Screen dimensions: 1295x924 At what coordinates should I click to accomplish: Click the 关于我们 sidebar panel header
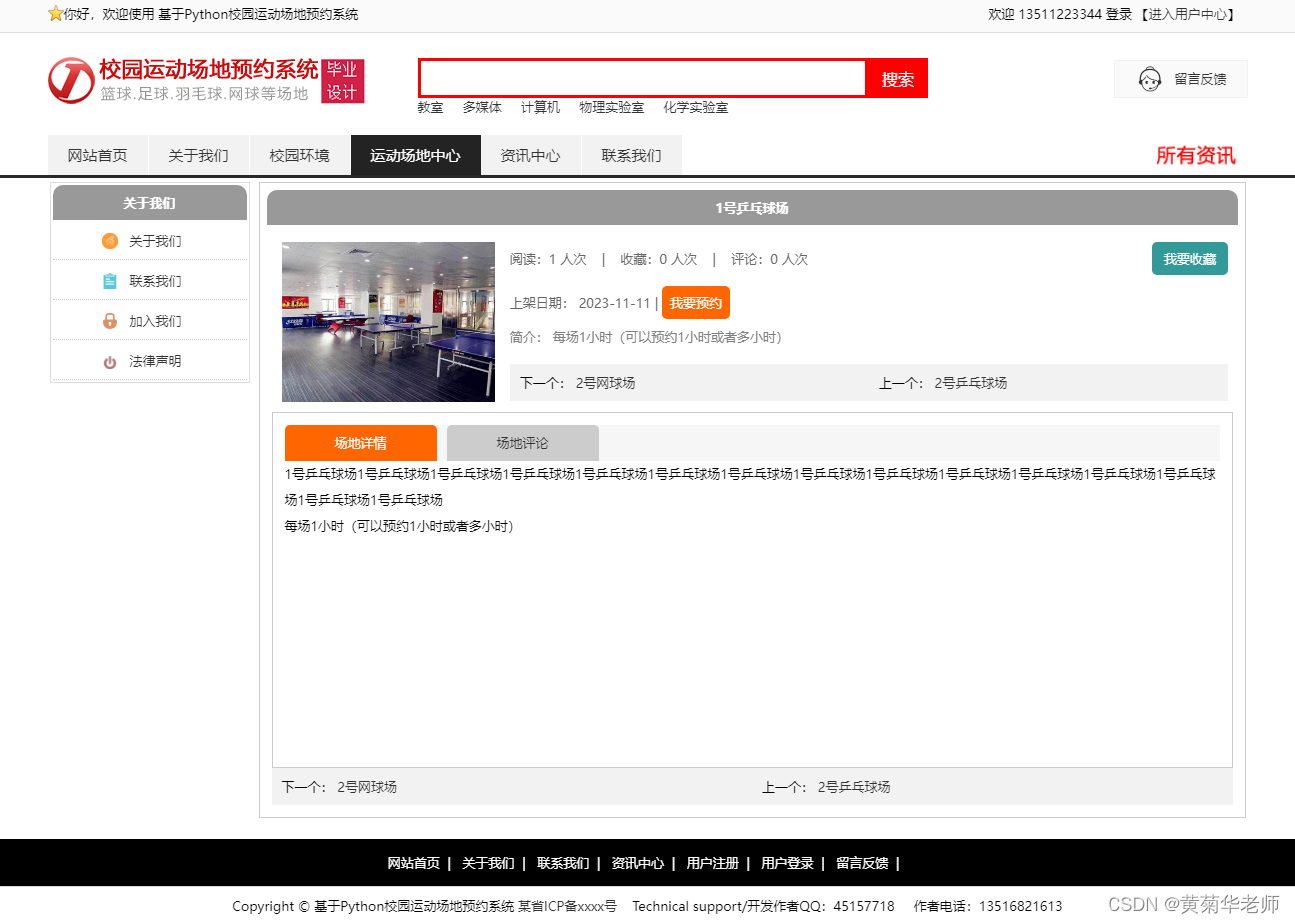[150, 203]
